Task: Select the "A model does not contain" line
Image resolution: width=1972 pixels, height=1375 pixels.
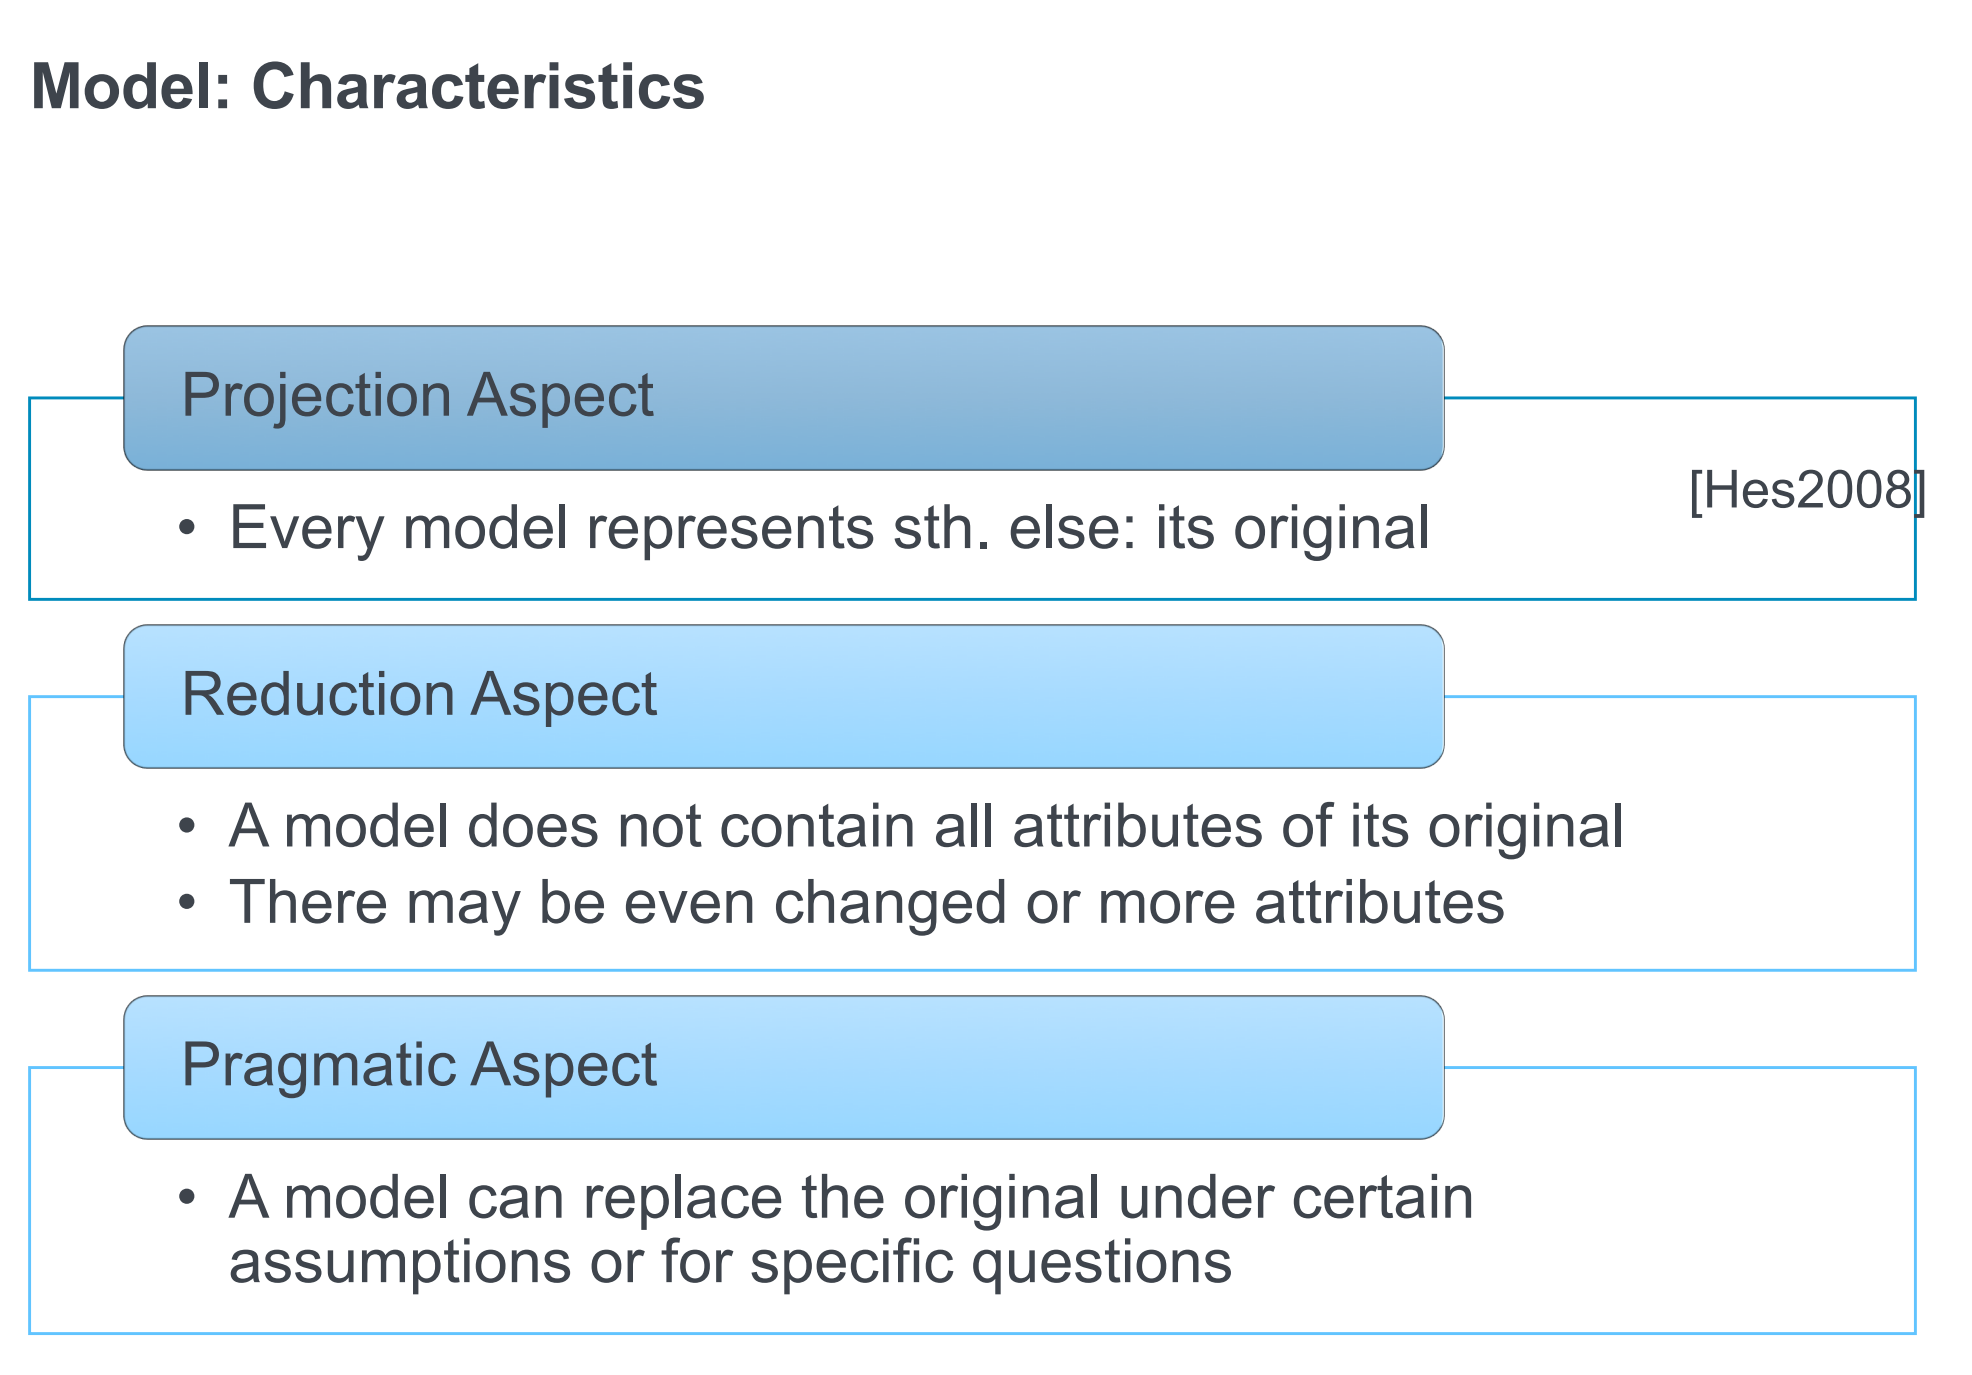Action: tap(925, 827)
